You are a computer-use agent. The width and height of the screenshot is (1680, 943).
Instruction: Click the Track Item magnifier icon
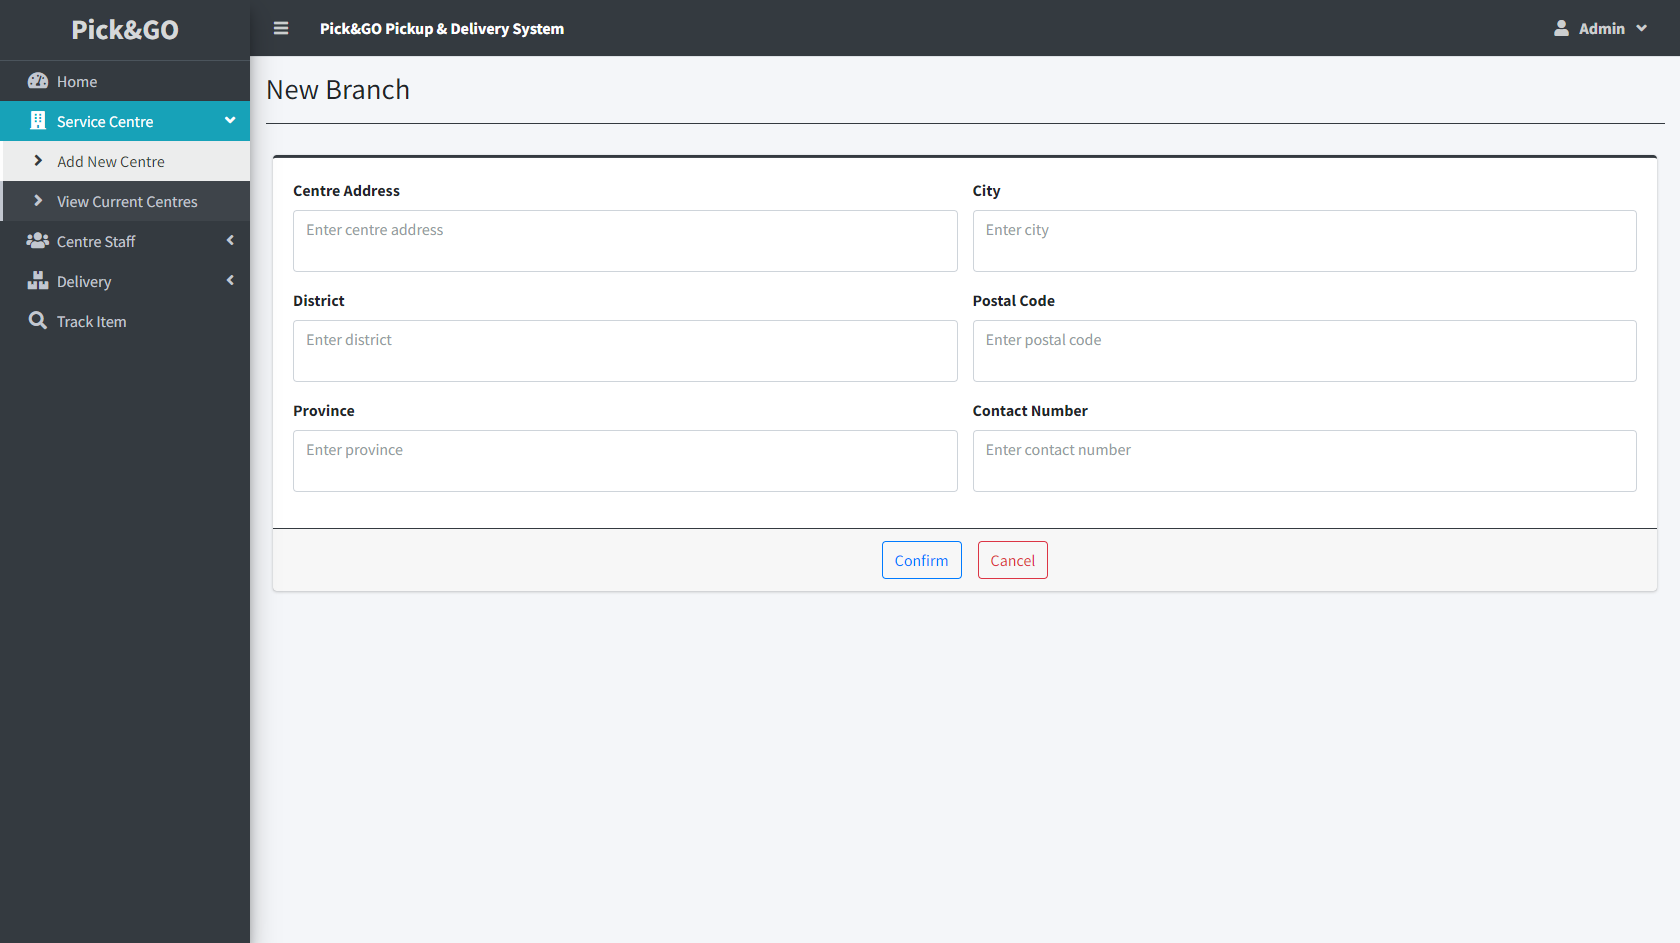coord(38,321)
